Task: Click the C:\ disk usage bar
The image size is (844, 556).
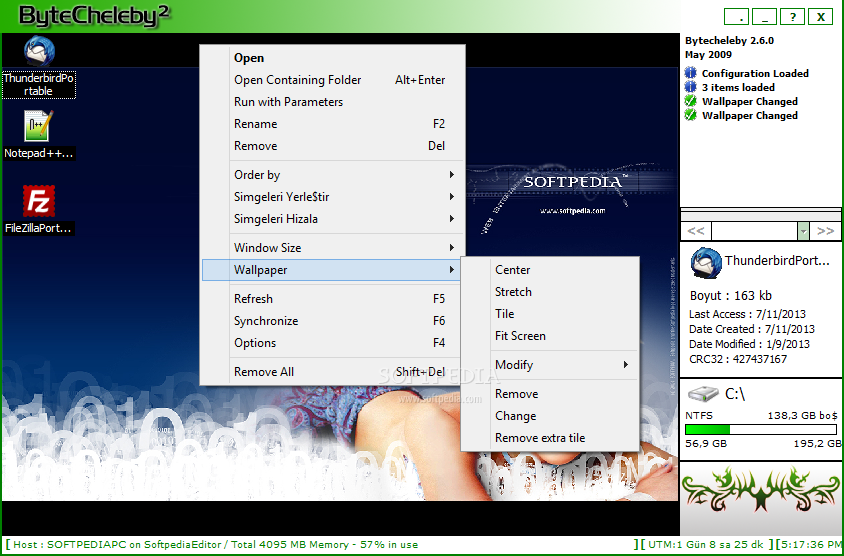Action: (761, 430)
